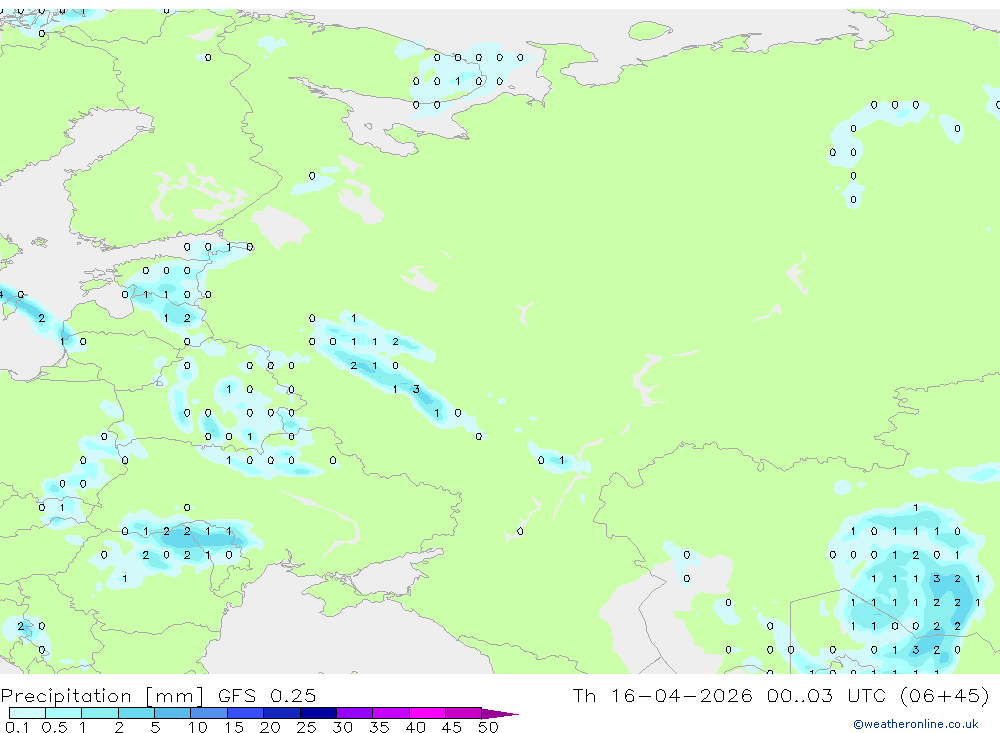Select the 40–45 mm magenta legend swatch
The image size is (1000, 733).
pyautogui.click(x=427, y=713)
